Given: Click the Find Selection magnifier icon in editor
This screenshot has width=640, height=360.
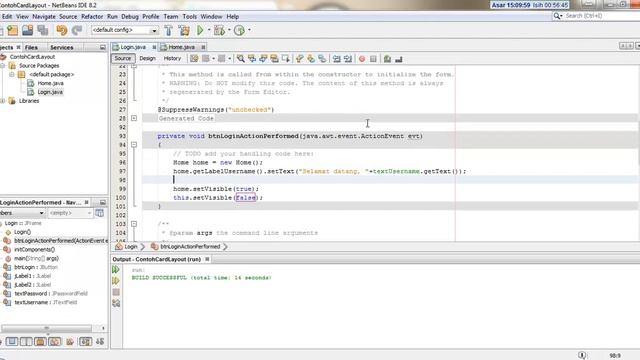Looking at the screenshot, I should 241,59.
